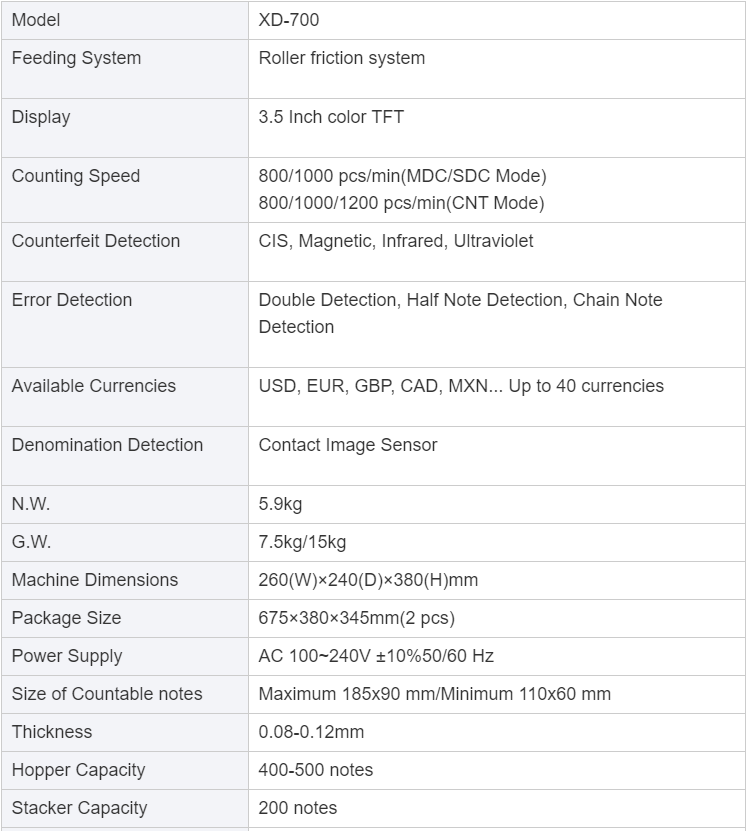Click the Error Detection row label

72,300
